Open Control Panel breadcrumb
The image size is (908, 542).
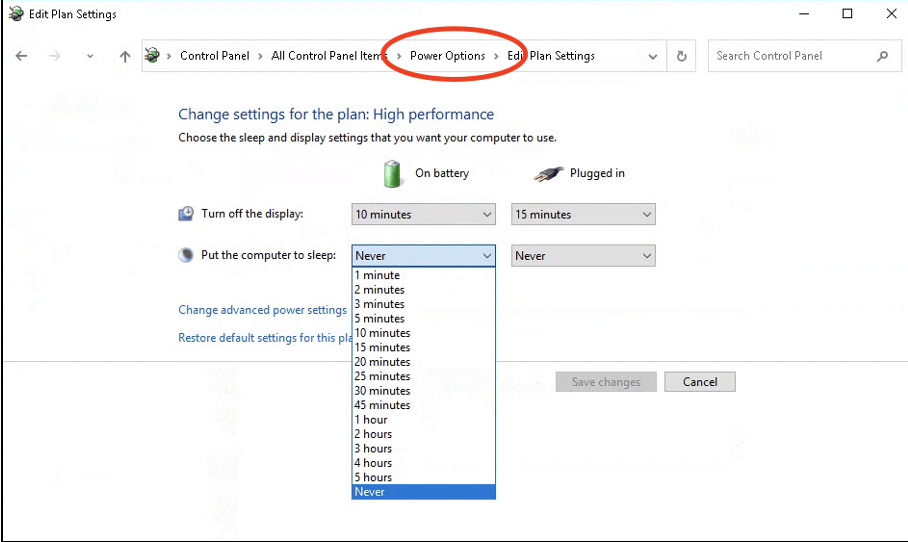(215, 56)
